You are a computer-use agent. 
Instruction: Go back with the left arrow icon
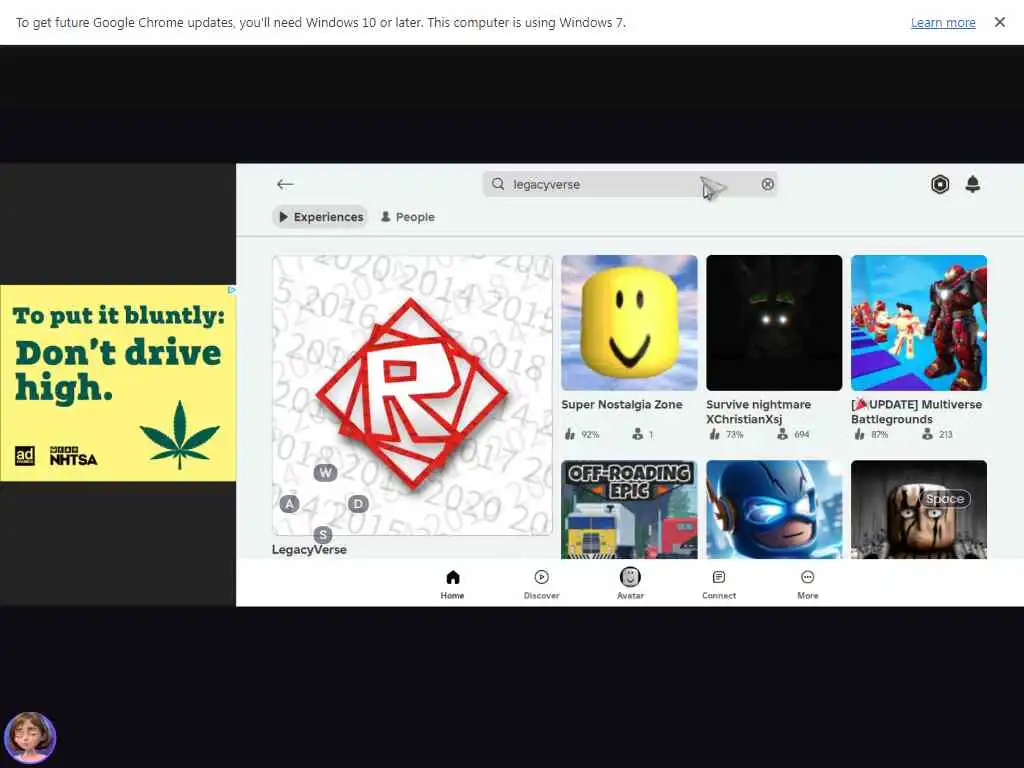[x=285, y=185]
